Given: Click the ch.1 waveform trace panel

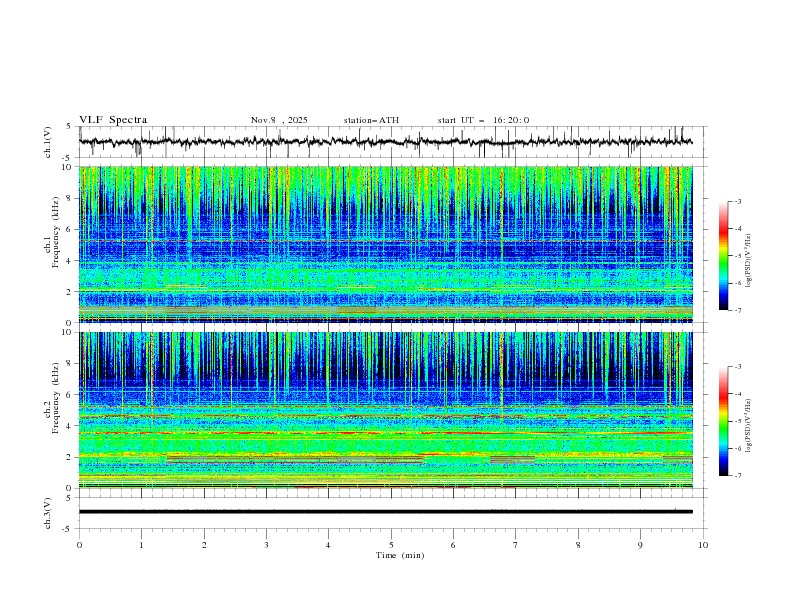Looking at the screenshot, I should tap(392, 142).
